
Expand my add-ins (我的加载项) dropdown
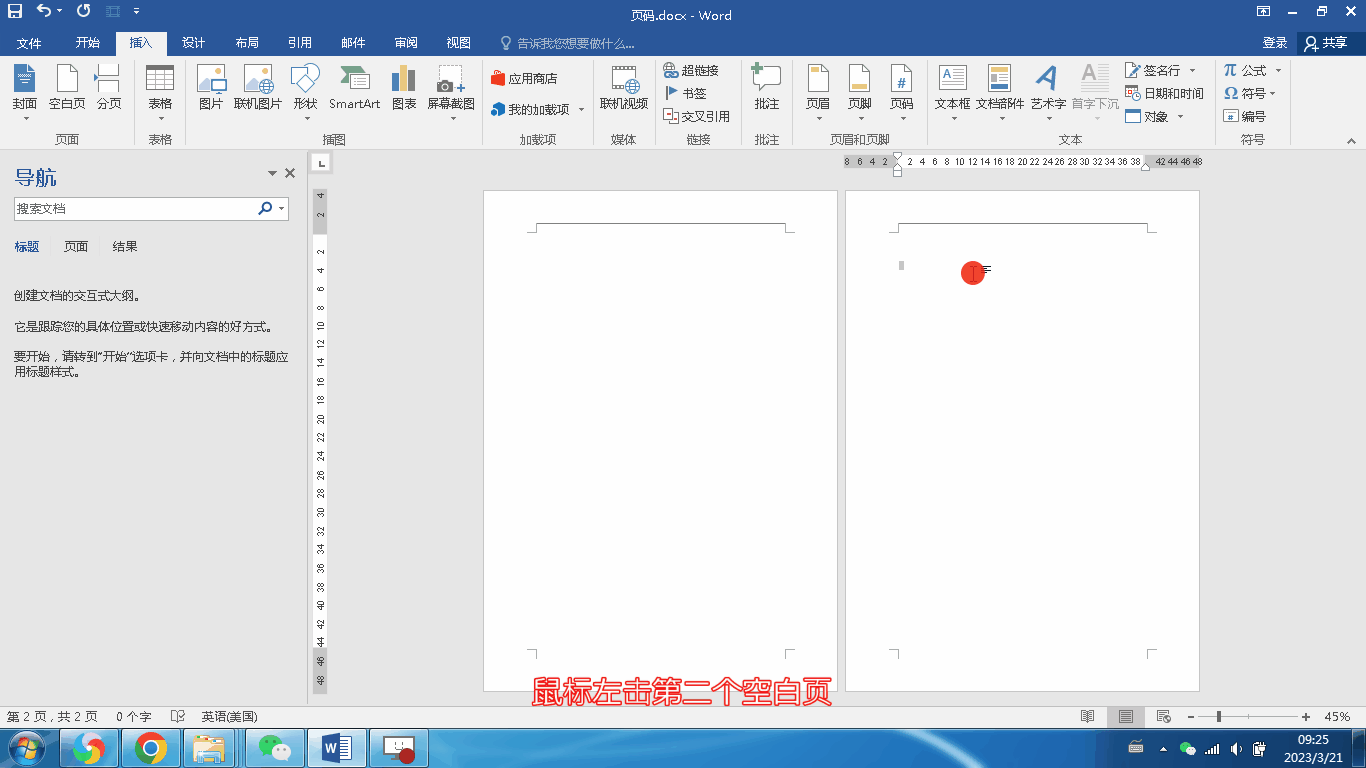point(581,109)
